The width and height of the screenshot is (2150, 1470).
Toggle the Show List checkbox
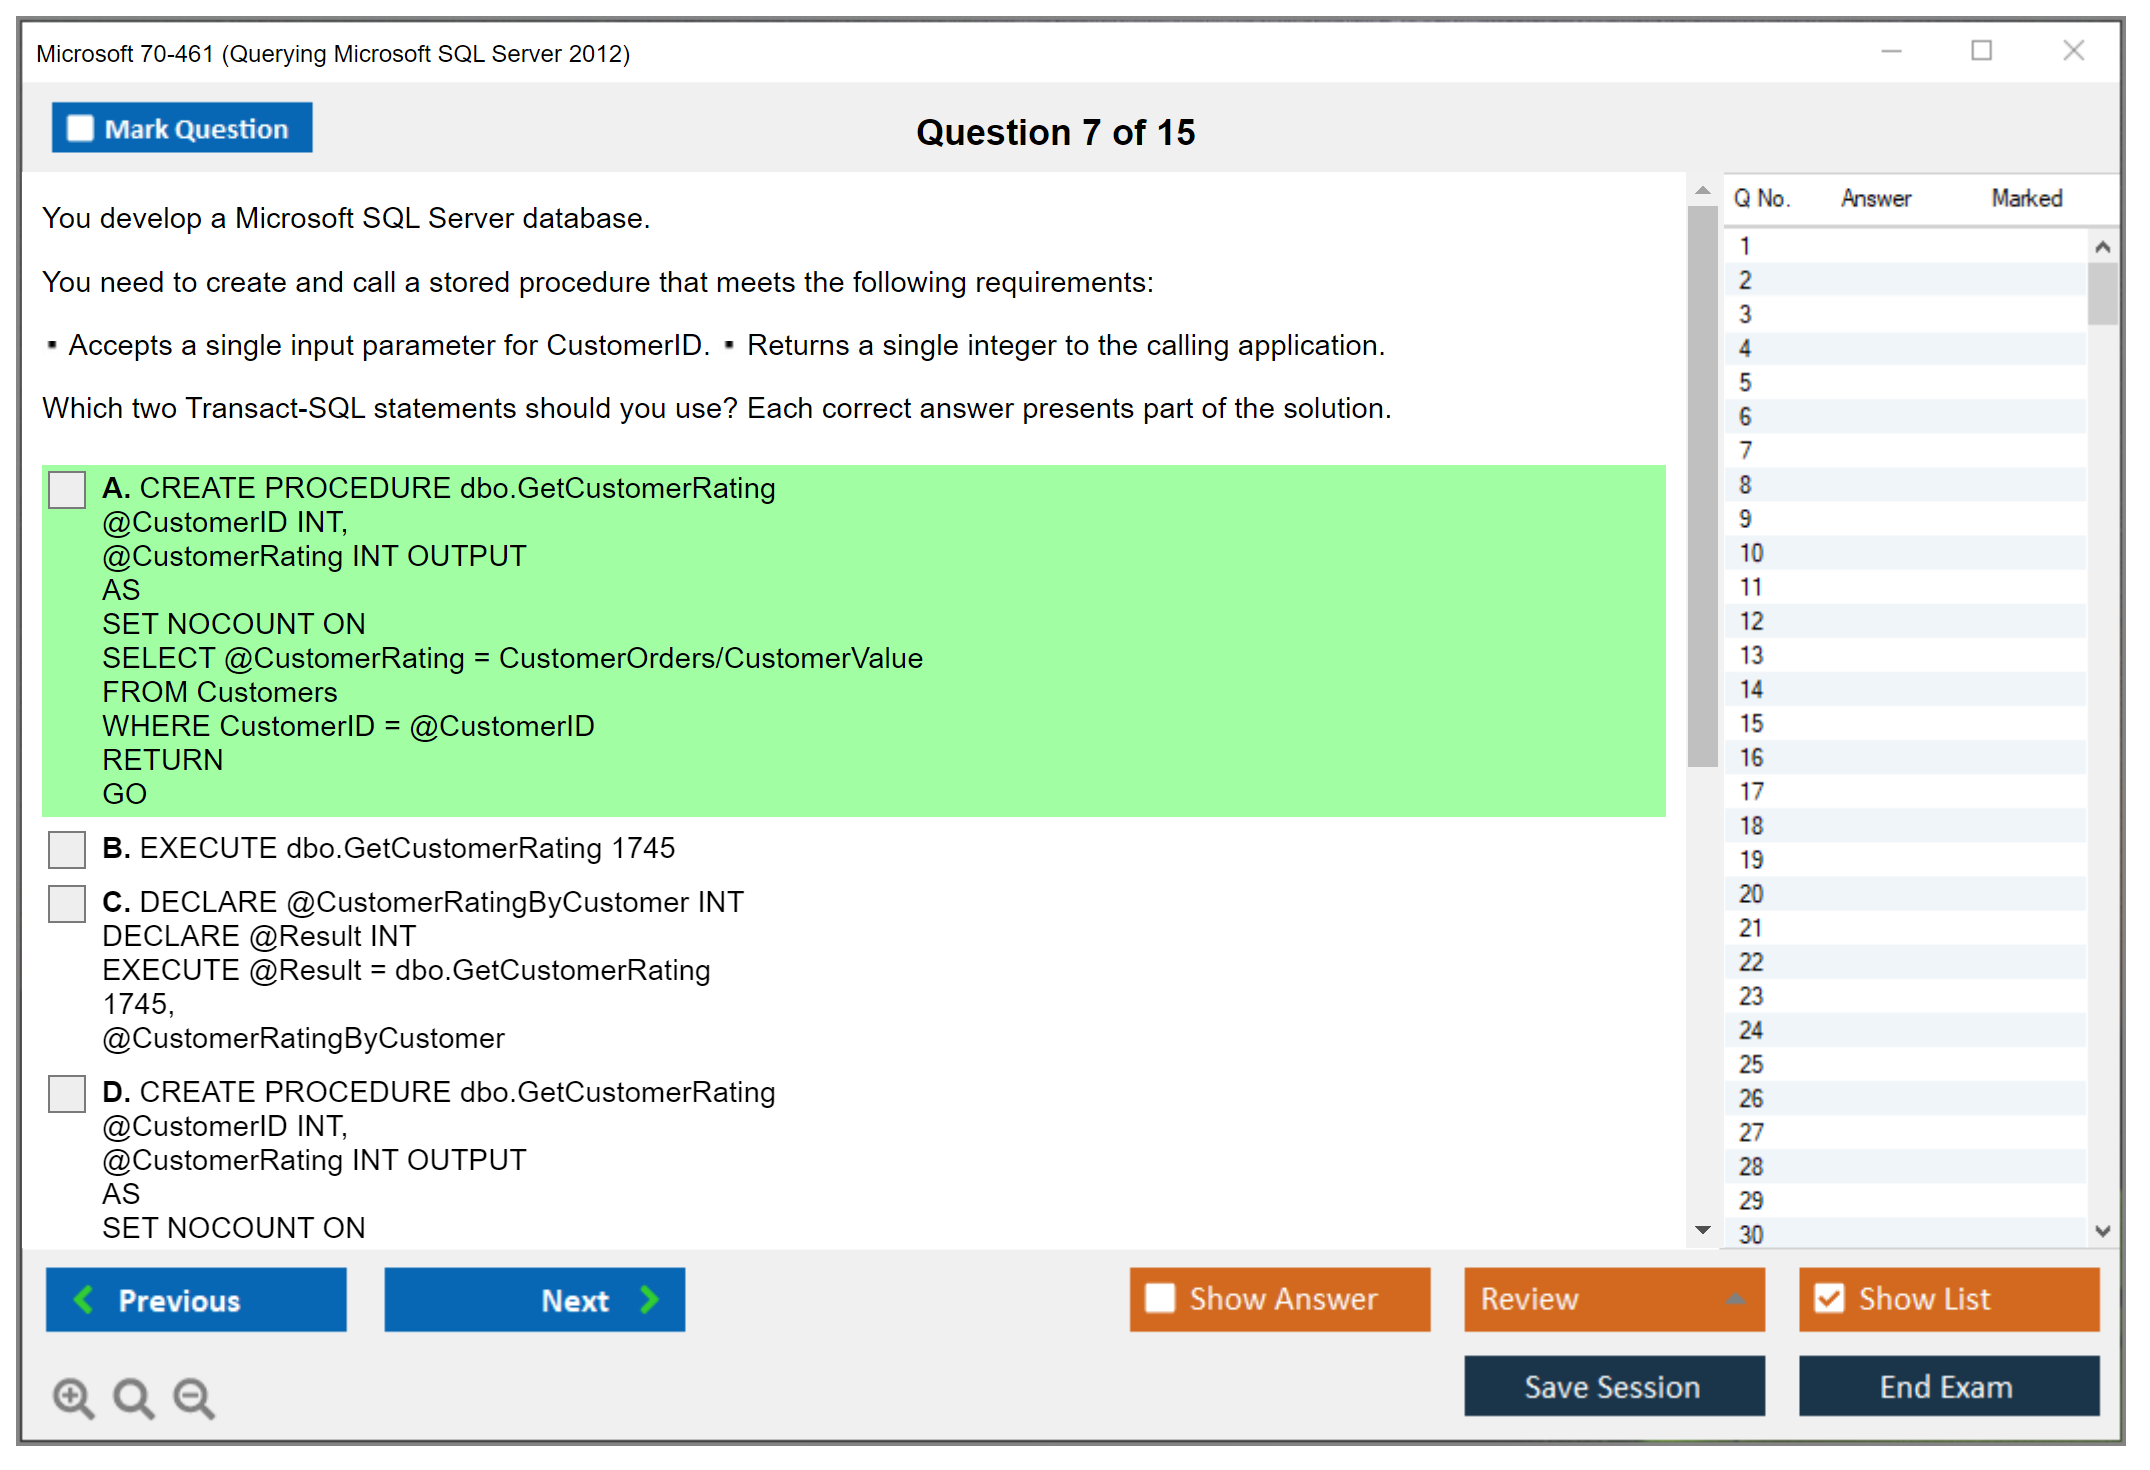point(1829,1298)
